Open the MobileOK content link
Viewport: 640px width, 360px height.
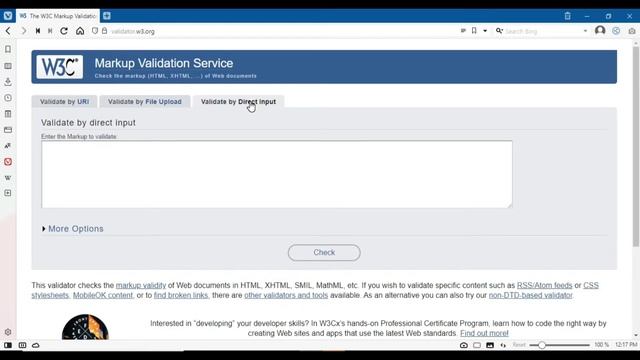(x=103, y=295)
